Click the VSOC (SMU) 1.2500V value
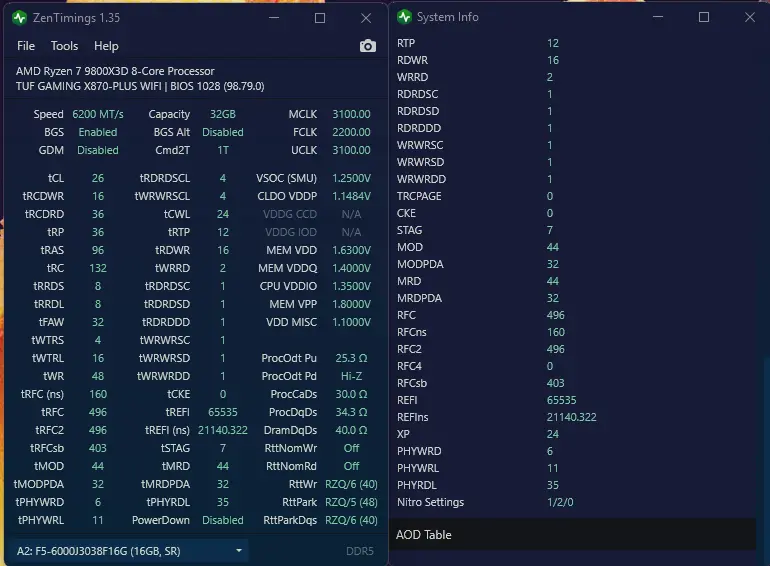Screen dimensions: 770x566 pyautogui.click(x=351, y=178)
